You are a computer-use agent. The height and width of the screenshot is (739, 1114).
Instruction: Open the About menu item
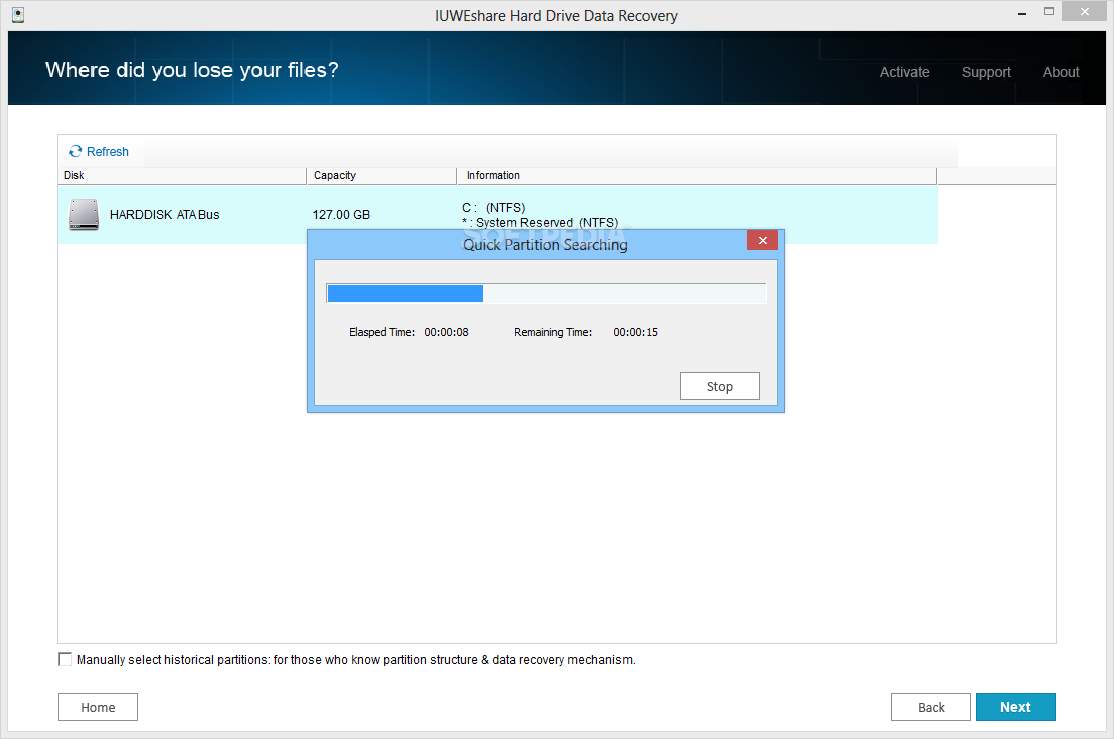(1061, 72)
